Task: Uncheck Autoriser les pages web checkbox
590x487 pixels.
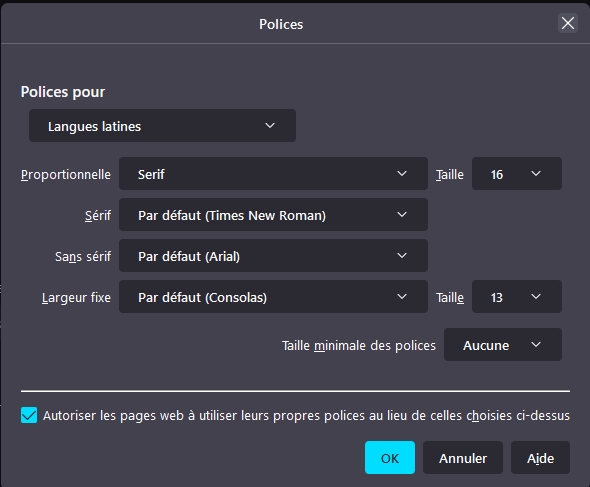Action: (x=29, y=415)
